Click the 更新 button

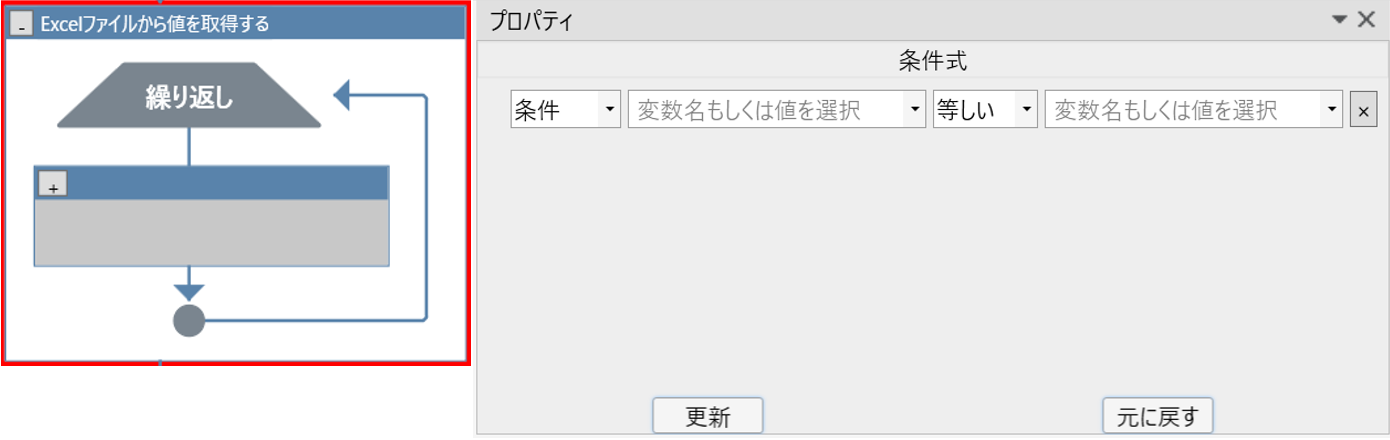pos(708,416)
